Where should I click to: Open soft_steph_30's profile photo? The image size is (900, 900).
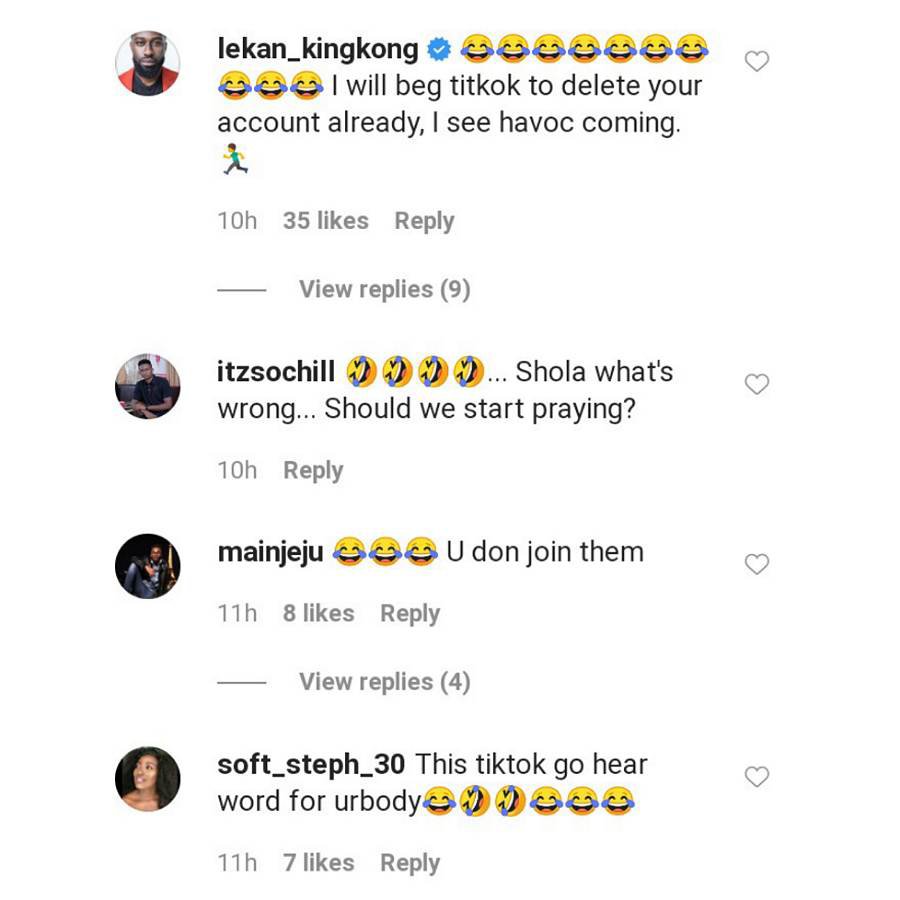pyautogui.click(x=148, y=778)
